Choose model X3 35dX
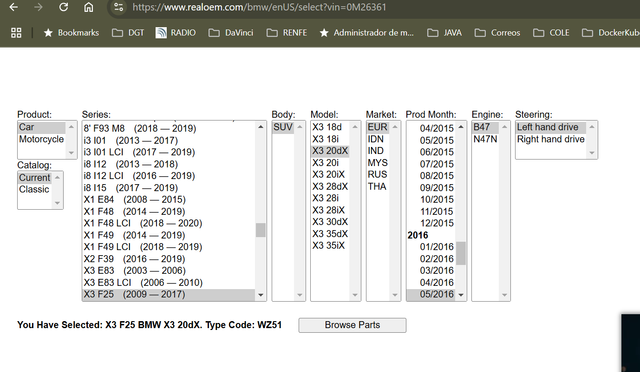Screen dimensions: 640x372 (330, 234)
